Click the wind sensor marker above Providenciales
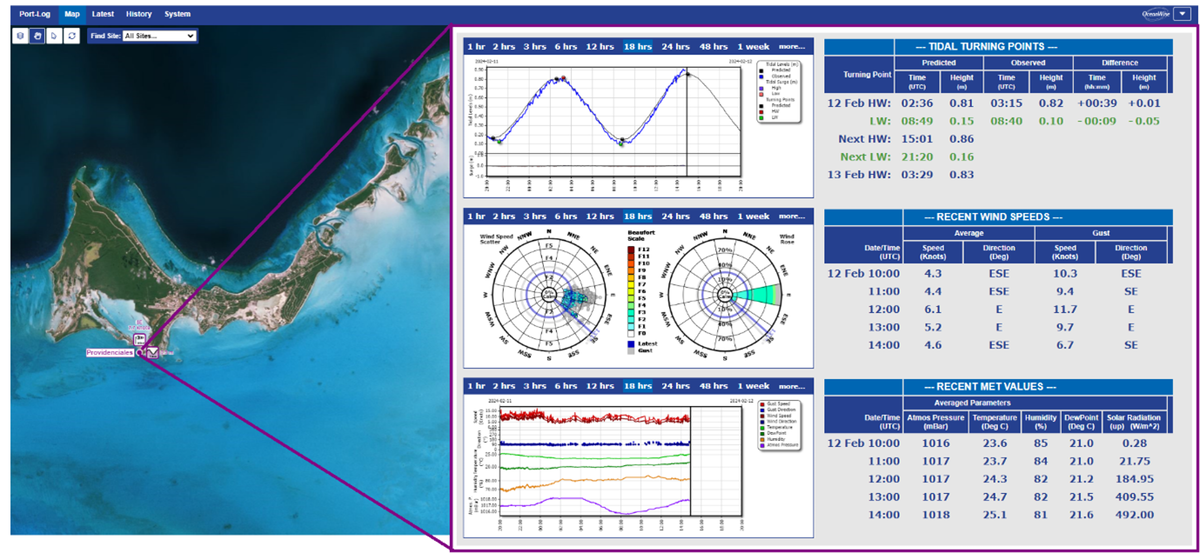The width and height of the screenshot is (1200, 553). (x=140, y=339)
